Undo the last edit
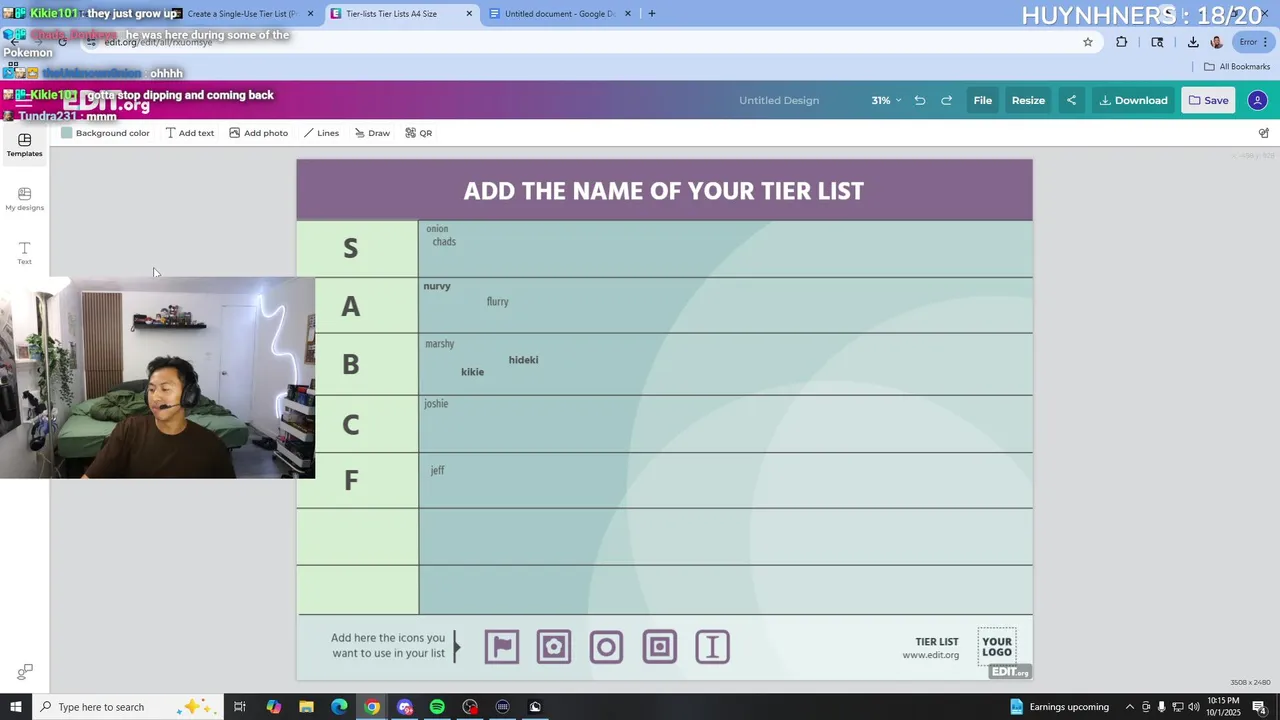The width and height of the screenshot is (1280, 720). point(919,100)
